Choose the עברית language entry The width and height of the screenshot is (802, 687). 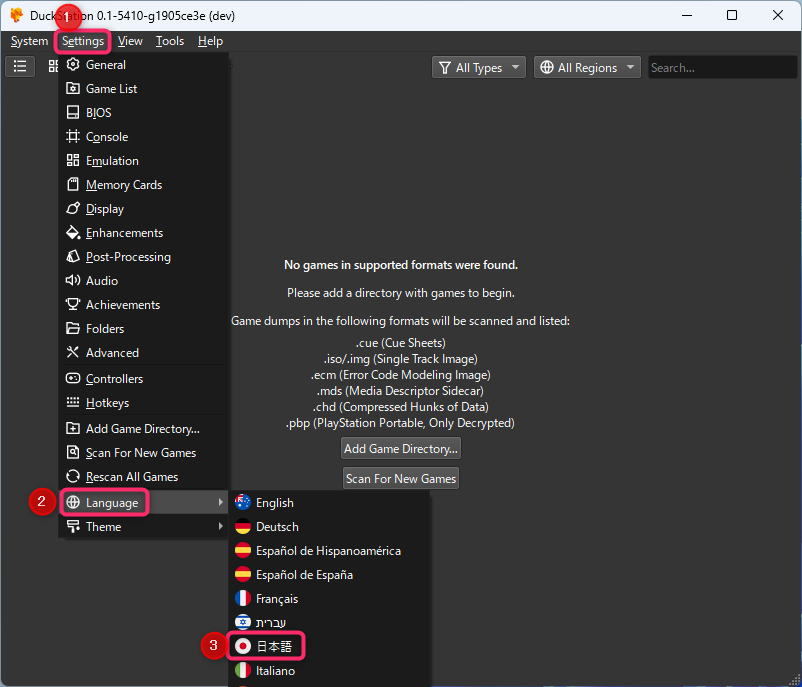coord(329,623)
